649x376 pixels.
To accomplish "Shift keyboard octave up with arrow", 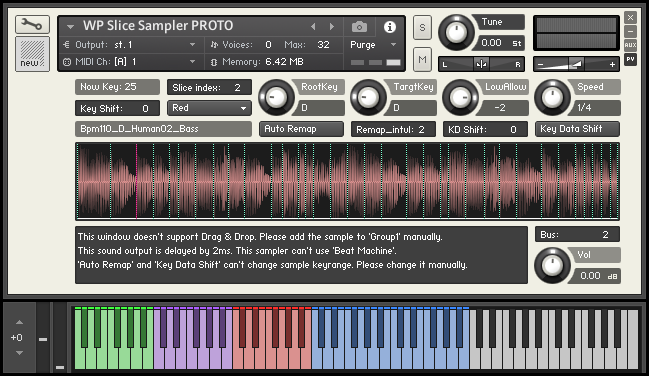I will point(19,322).
